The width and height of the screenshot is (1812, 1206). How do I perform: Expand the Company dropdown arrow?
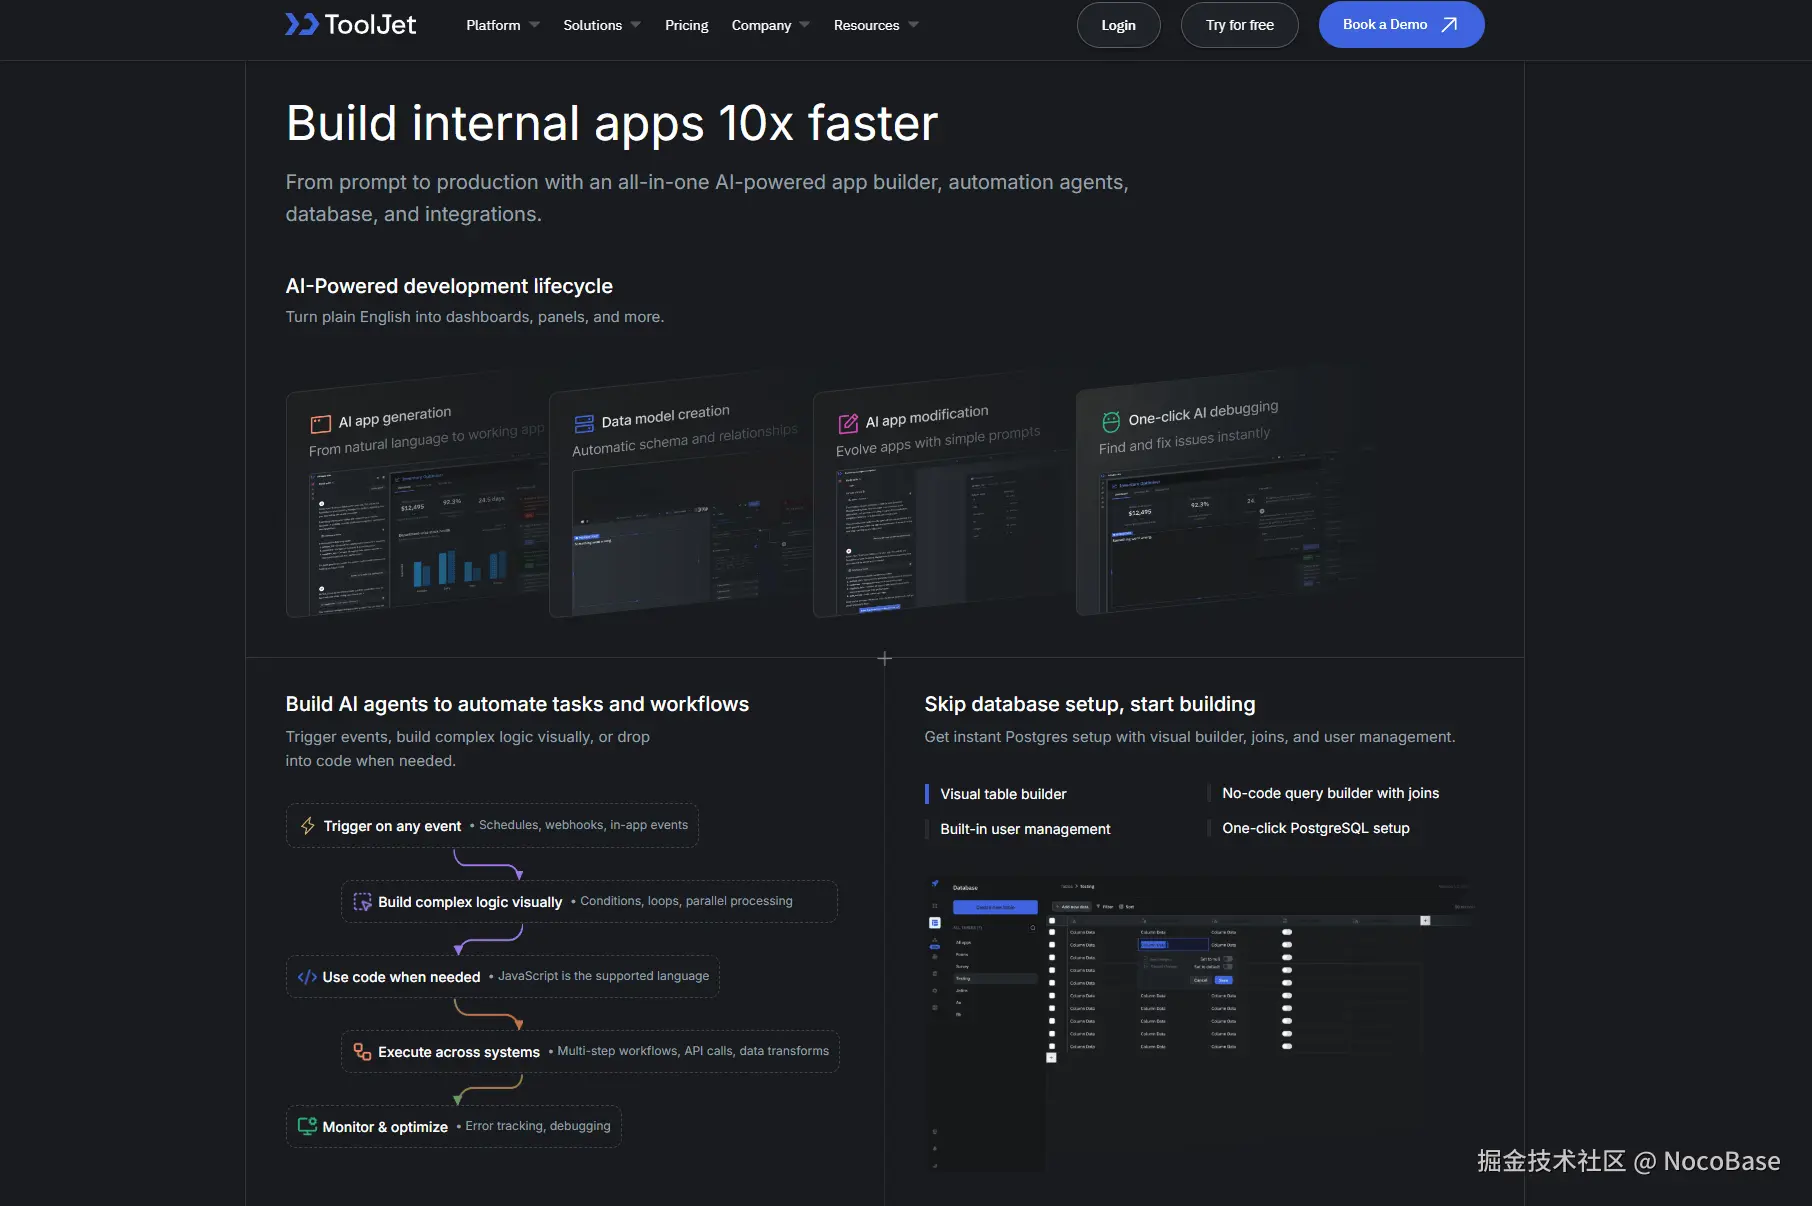click(x=805, y=25)
